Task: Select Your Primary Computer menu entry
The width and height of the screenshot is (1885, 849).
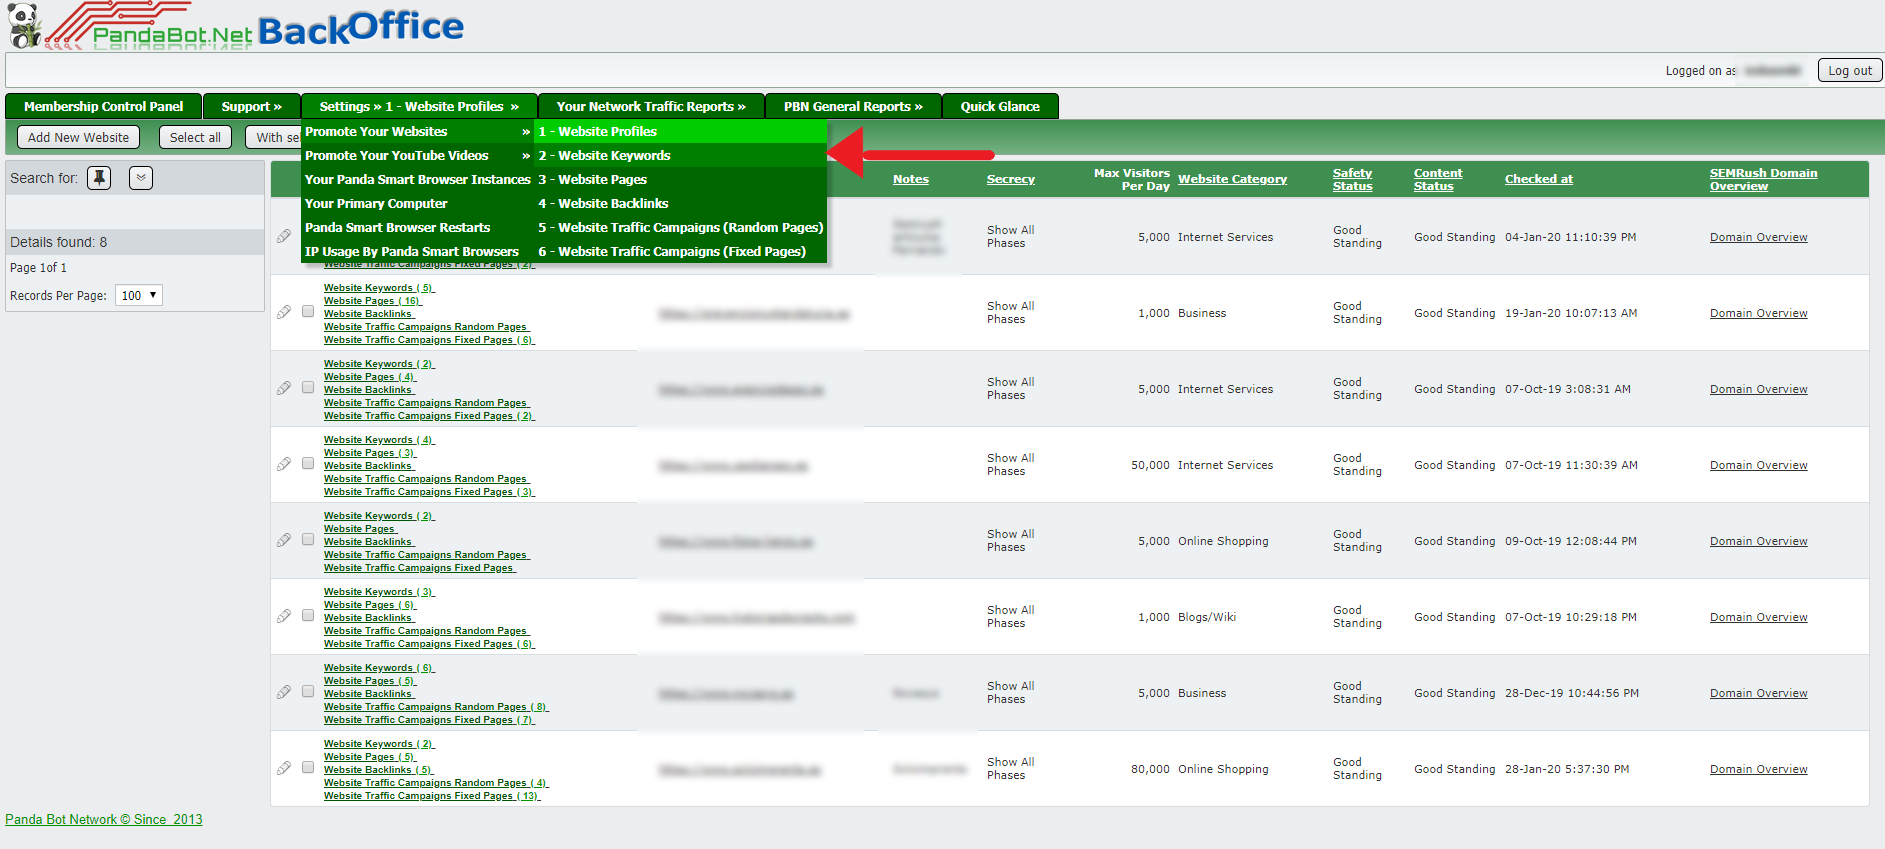Action: [376, 203]
